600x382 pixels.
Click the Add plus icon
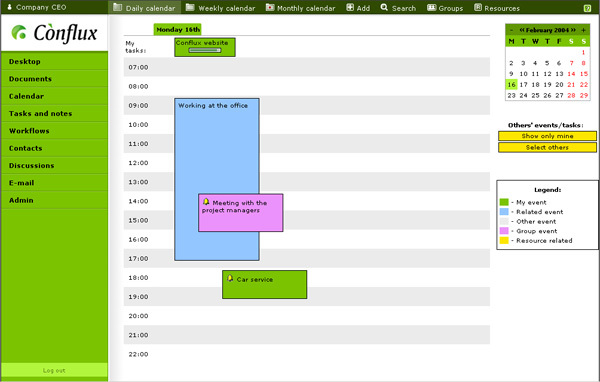350,7
